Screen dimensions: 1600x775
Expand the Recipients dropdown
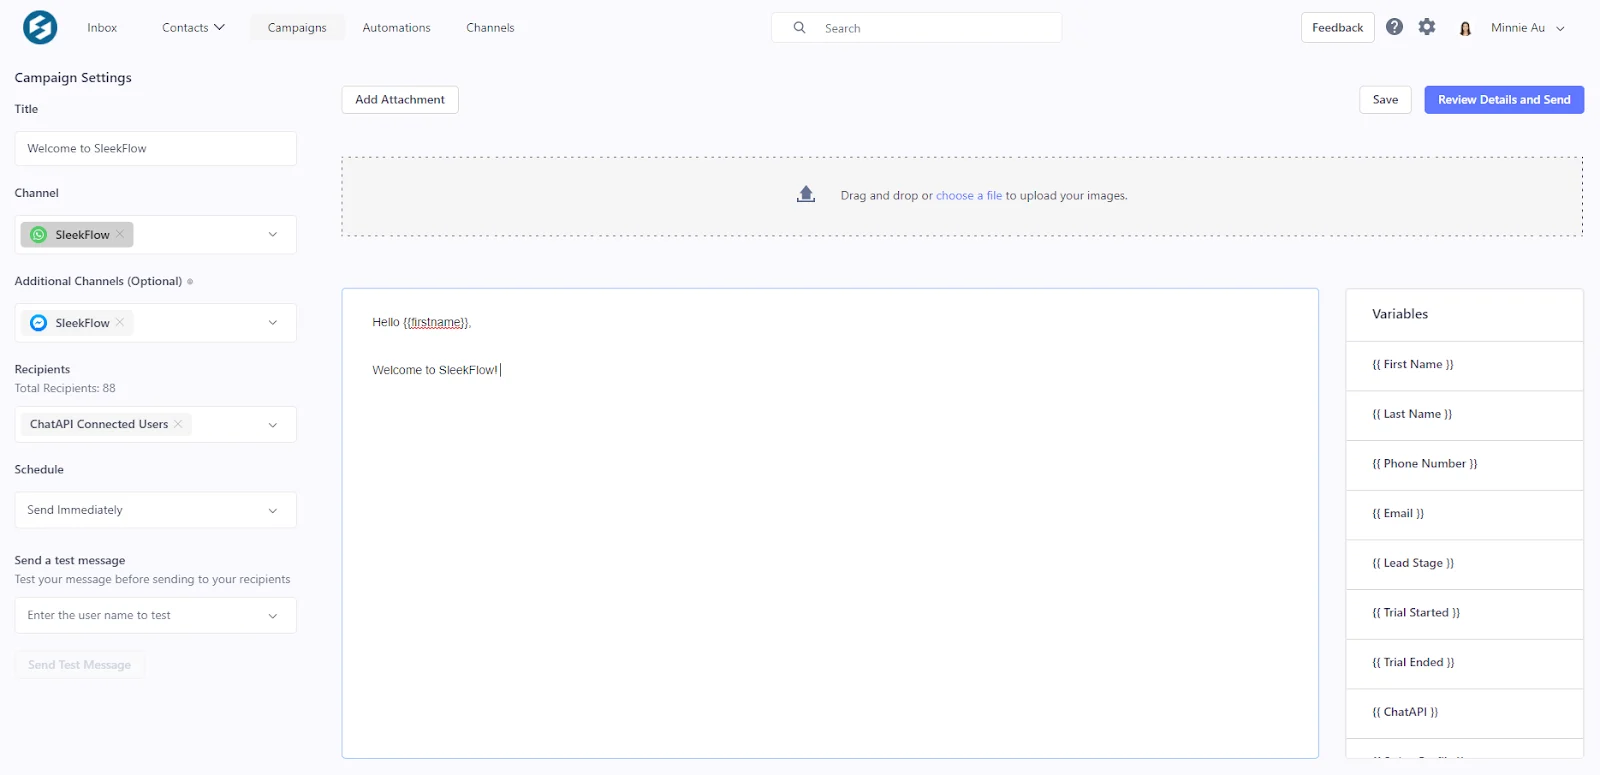point(273,425)
